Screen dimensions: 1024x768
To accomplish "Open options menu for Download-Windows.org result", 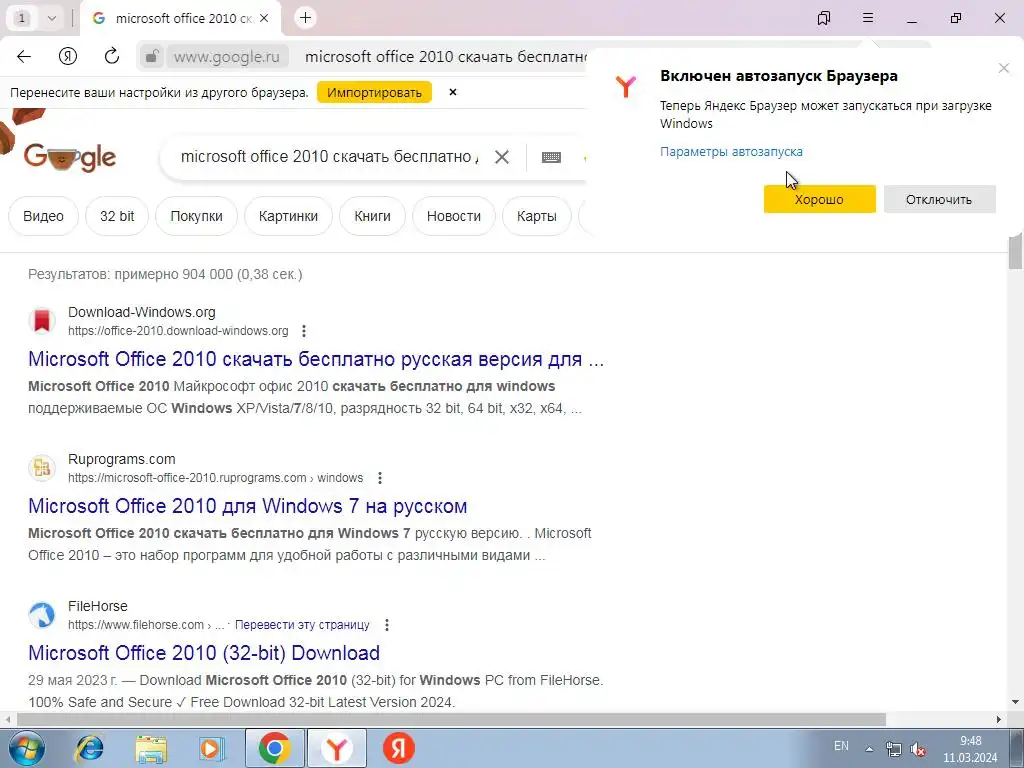I will click(x=304, y=331).
